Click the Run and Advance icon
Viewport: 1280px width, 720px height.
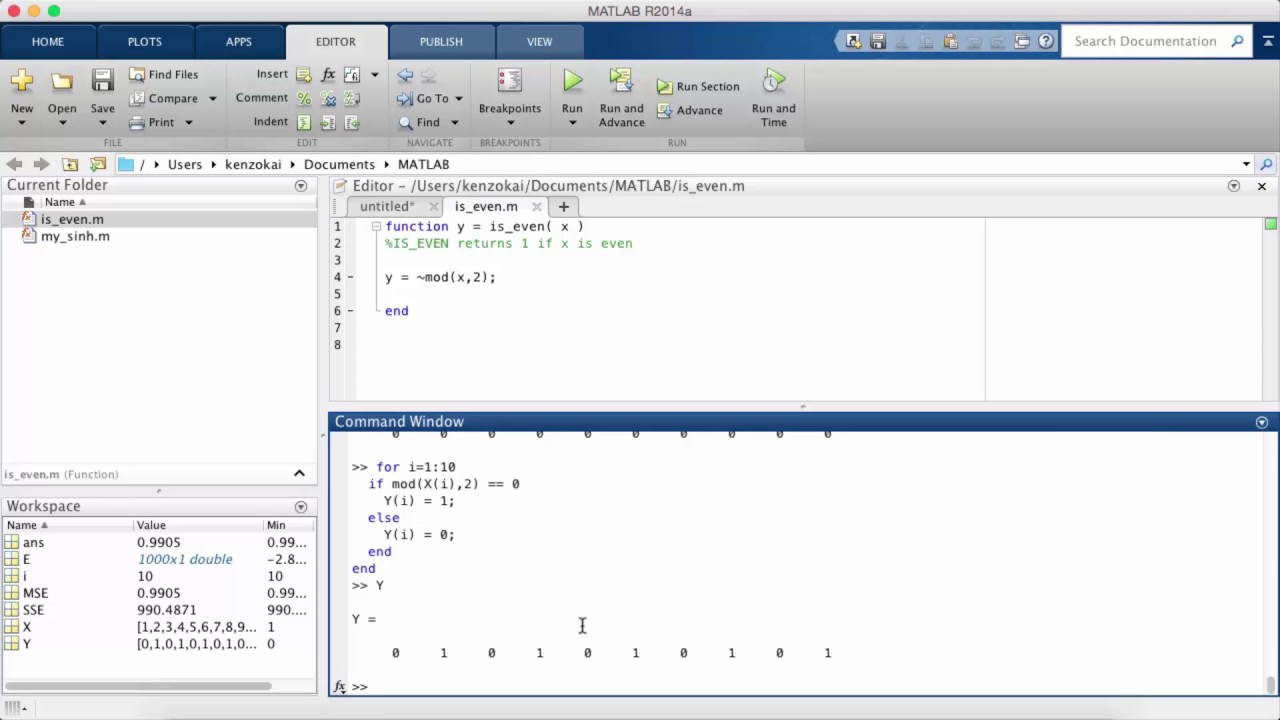621,81
